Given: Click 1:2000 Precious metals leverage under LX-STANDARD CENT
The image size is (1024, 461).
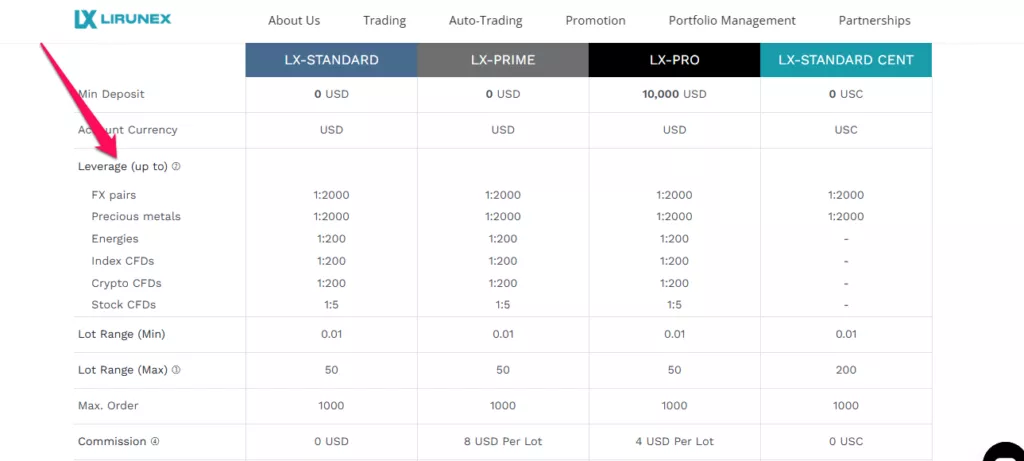Looking at the screenshot, I should [846, 217].
